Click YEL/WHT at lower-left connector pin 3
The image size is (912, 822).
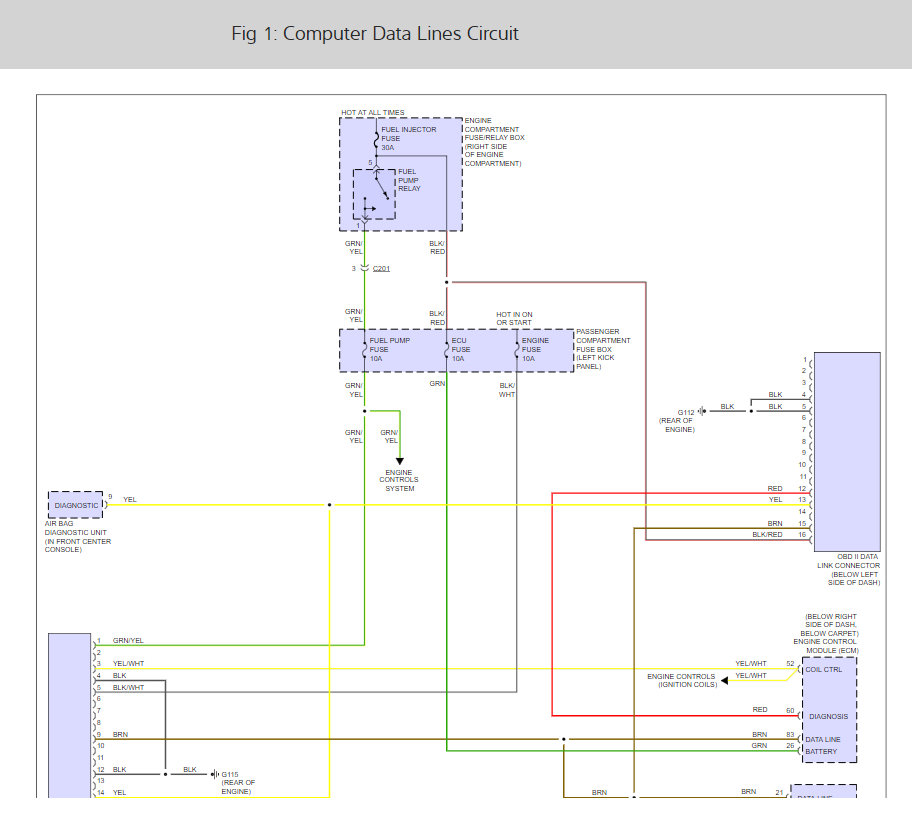[128, 664]
